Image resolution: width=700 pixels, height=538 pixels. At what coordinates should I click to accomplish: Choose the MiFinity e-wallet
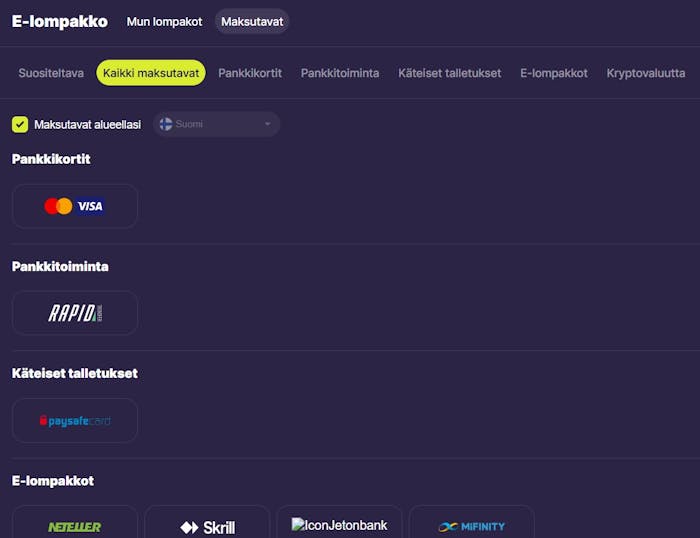[x=471, y=526]
